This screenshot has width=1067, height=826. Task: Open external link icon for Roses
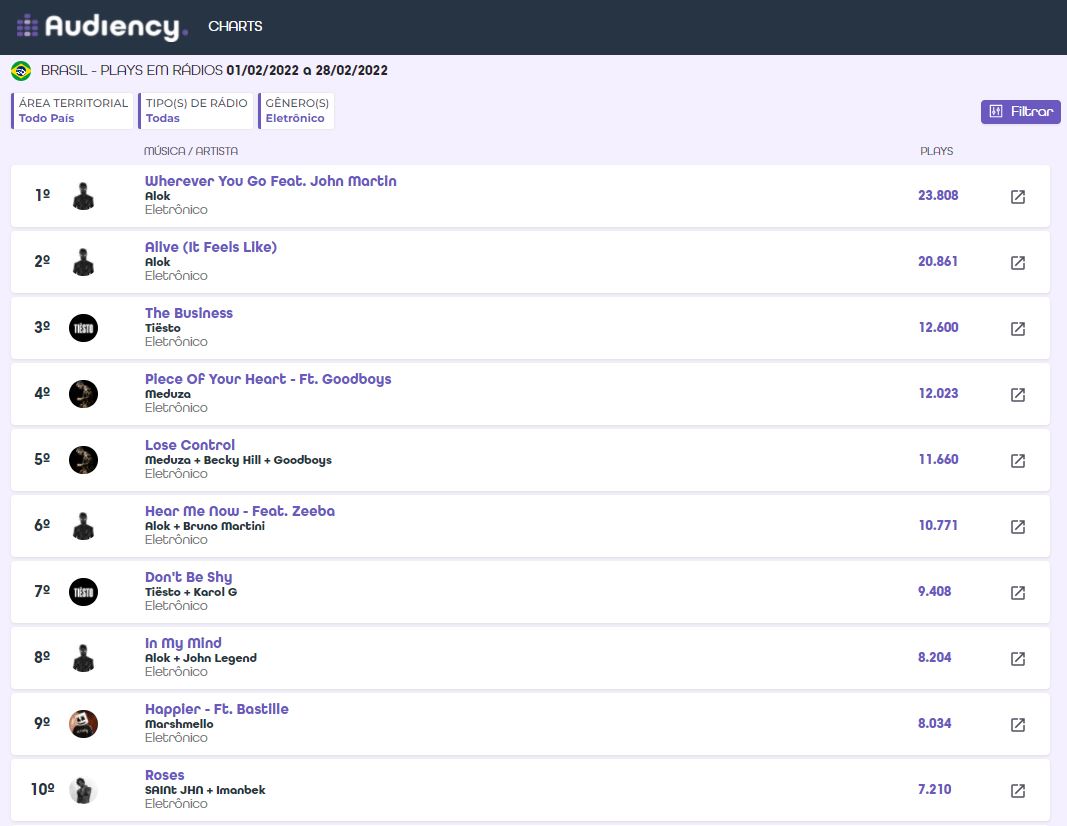[1017, 791]
